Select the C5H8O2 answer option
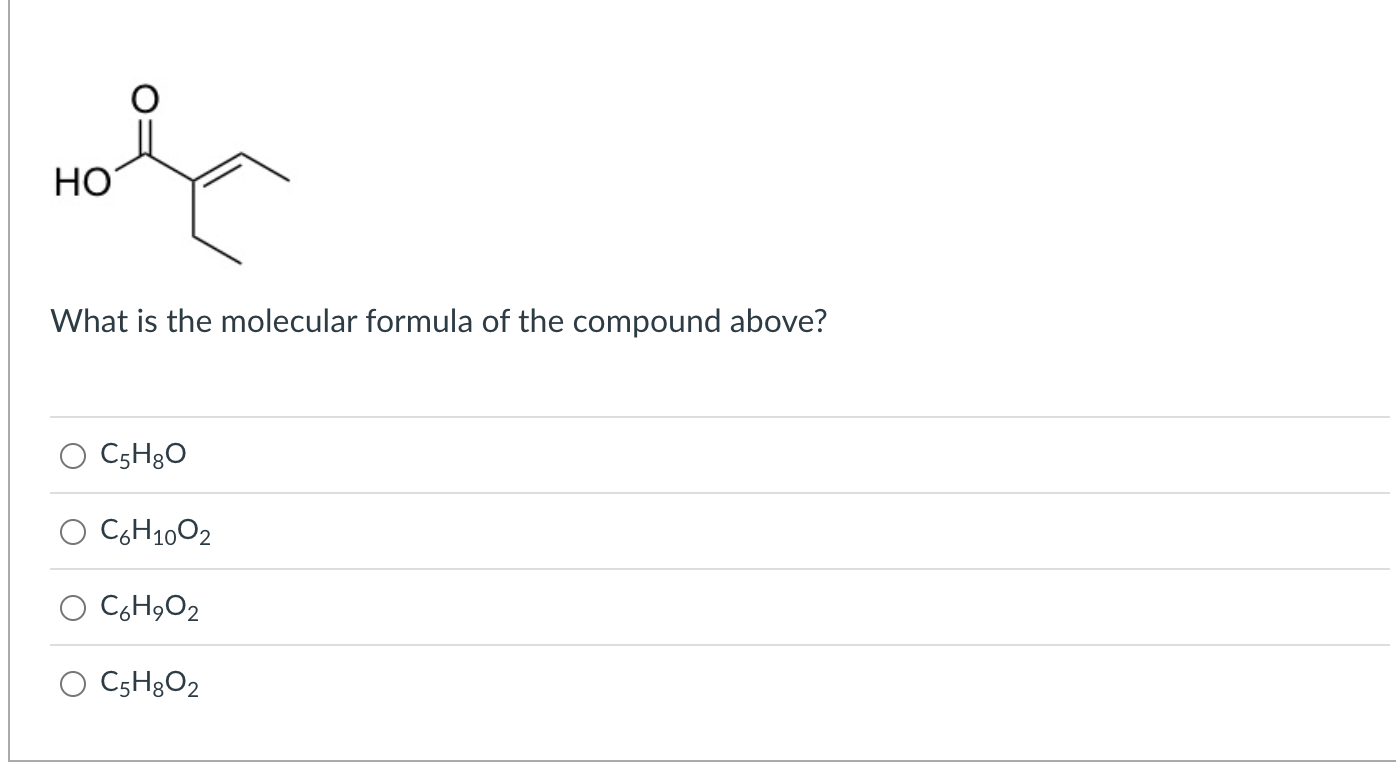This screenshot has height=780, width=1396. (149, 682)
